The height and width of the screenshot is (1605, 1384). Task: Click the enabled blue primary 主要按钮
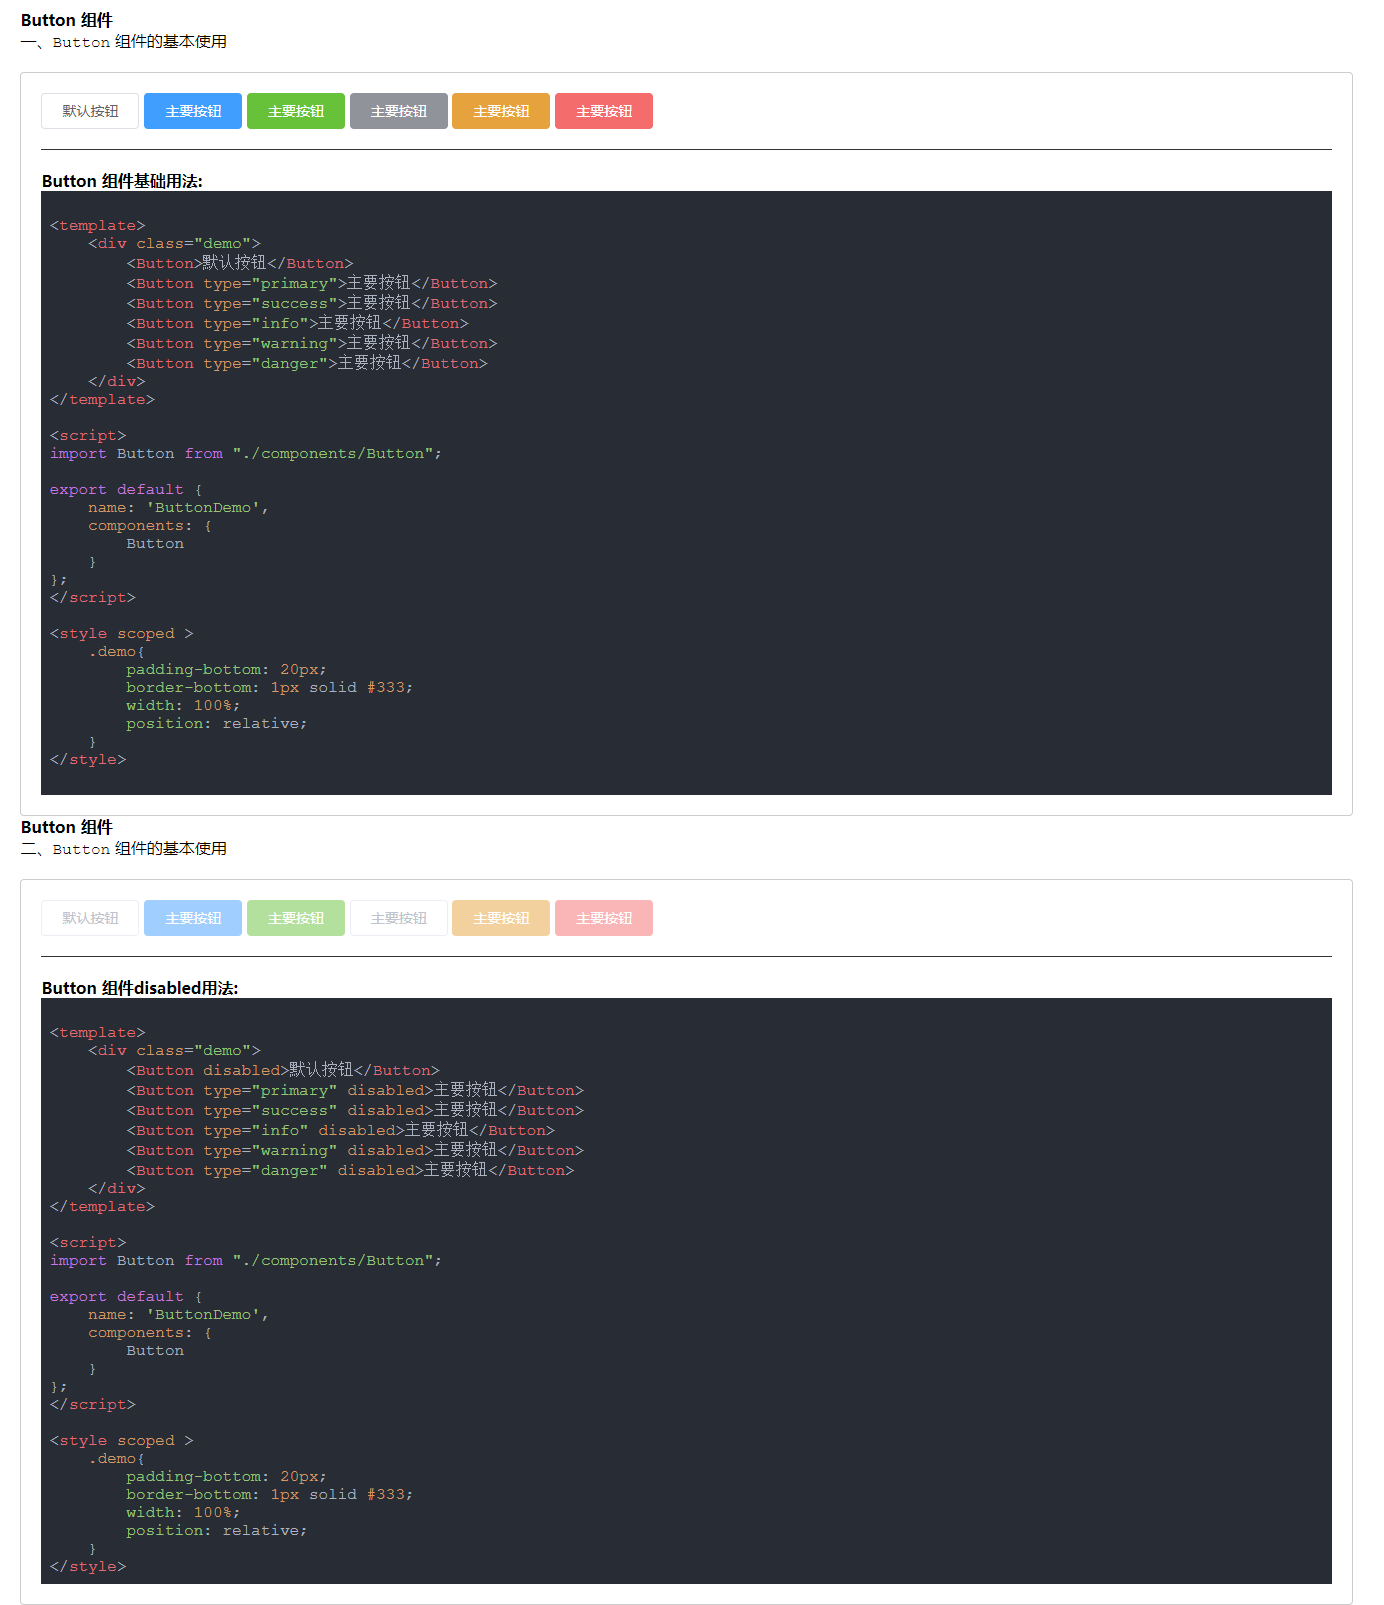coord(193,111)
